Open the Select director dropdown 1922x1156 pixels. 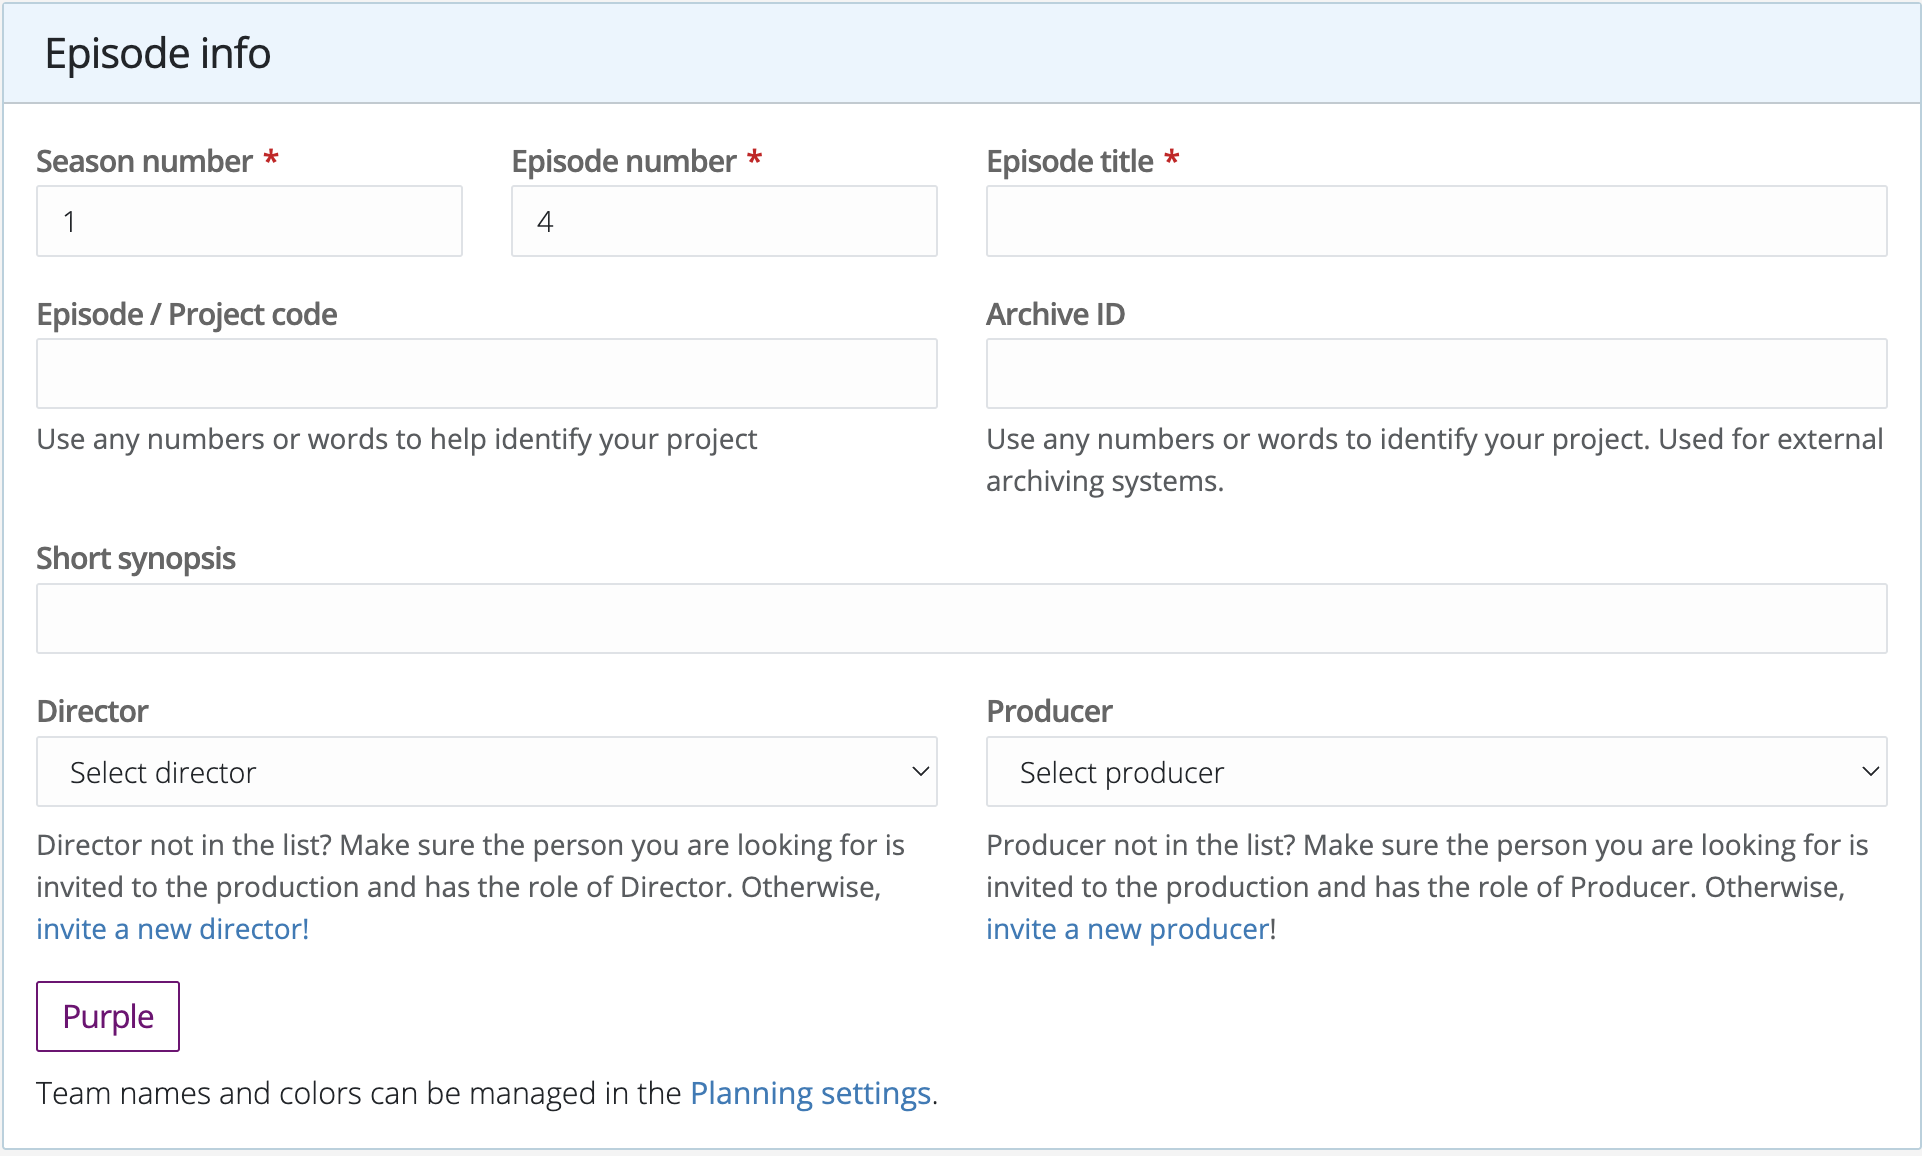pyautogui.click(x=486, y=772)
